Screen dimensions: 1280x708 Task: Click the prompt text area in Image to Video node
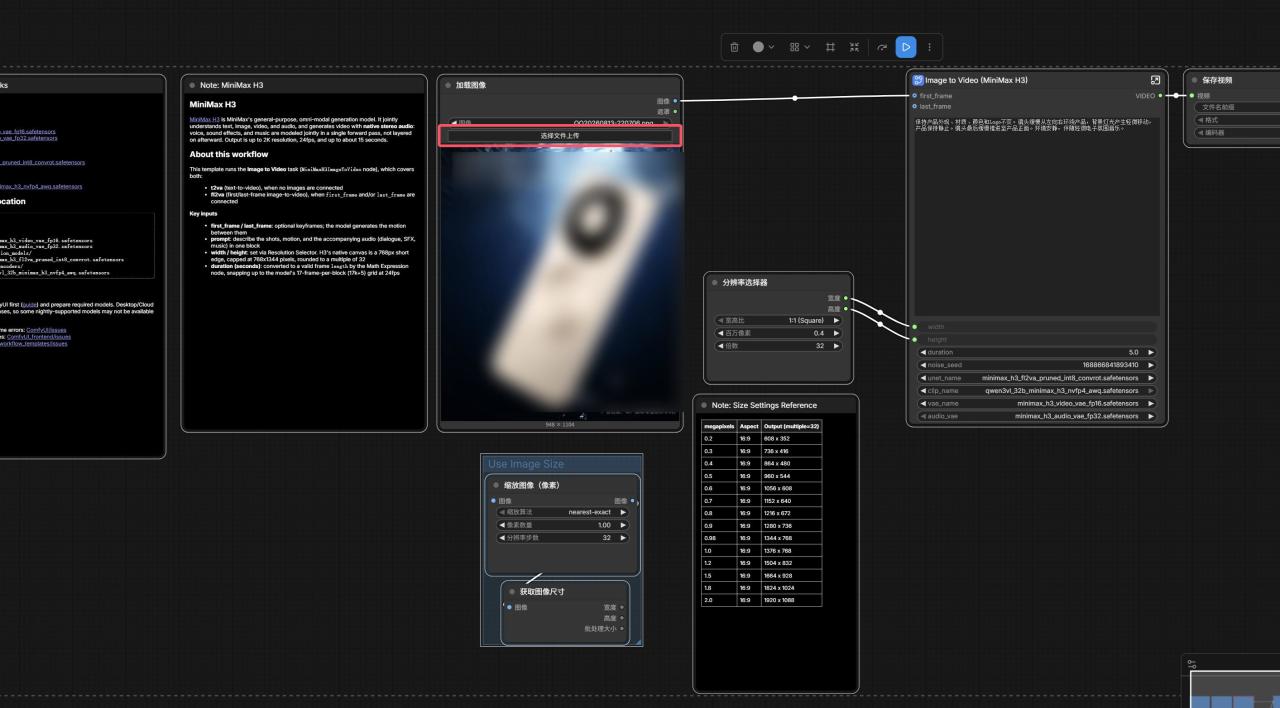click(x=1037, y=216)
